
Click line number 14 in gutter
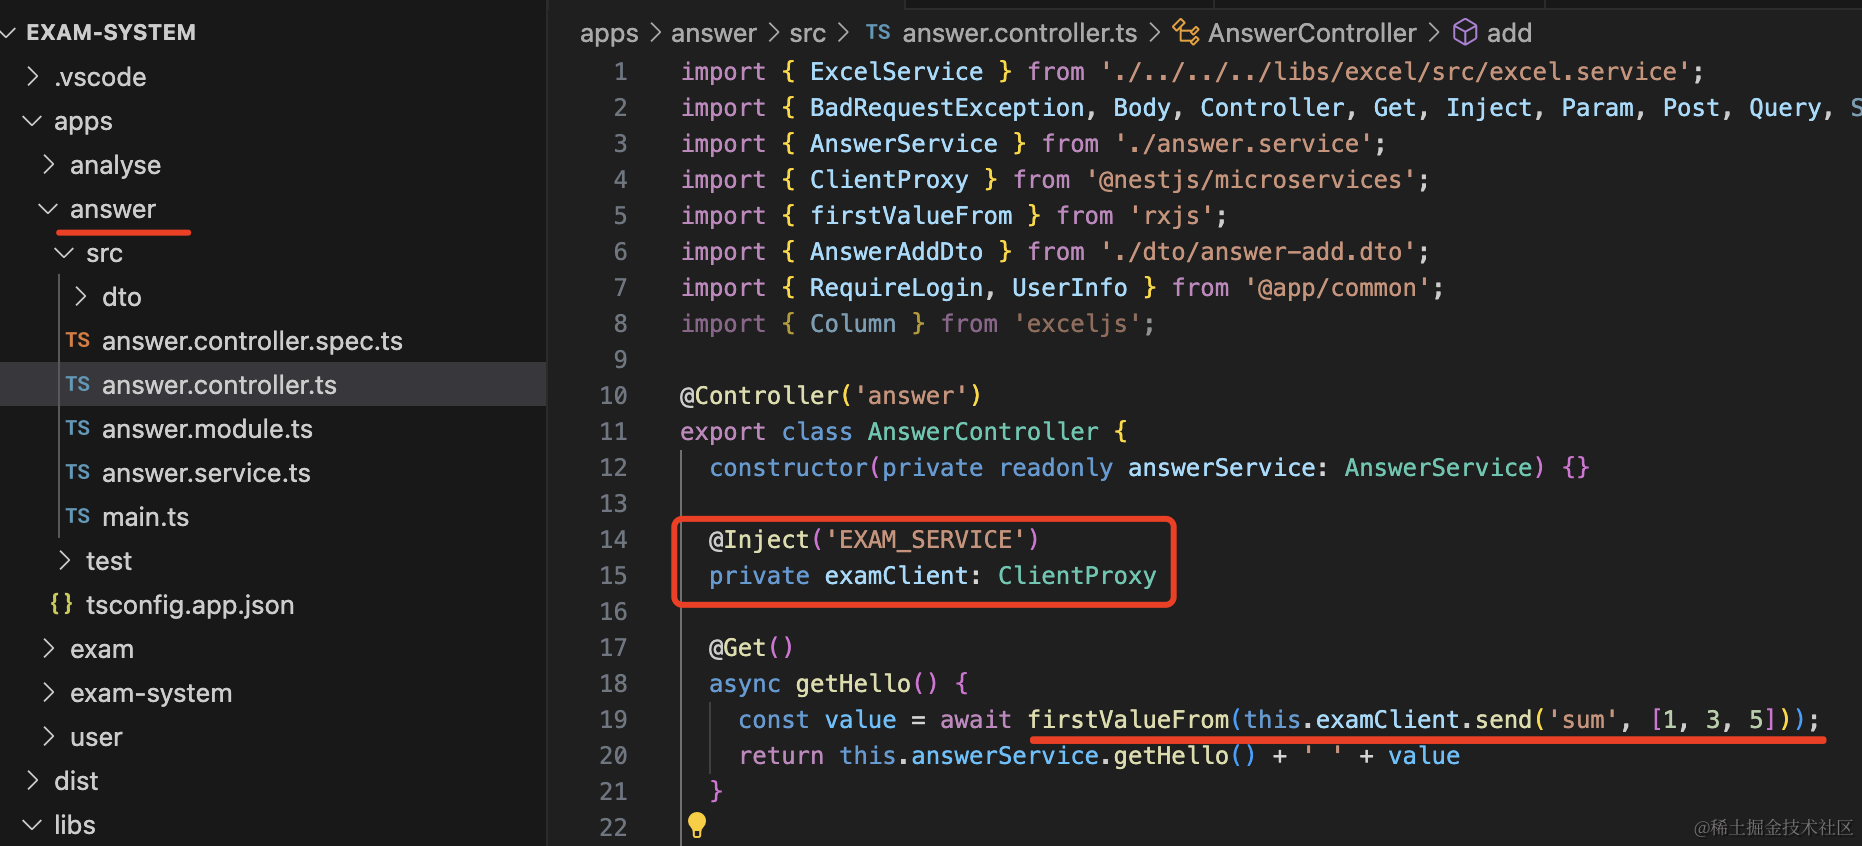(613, 540)
